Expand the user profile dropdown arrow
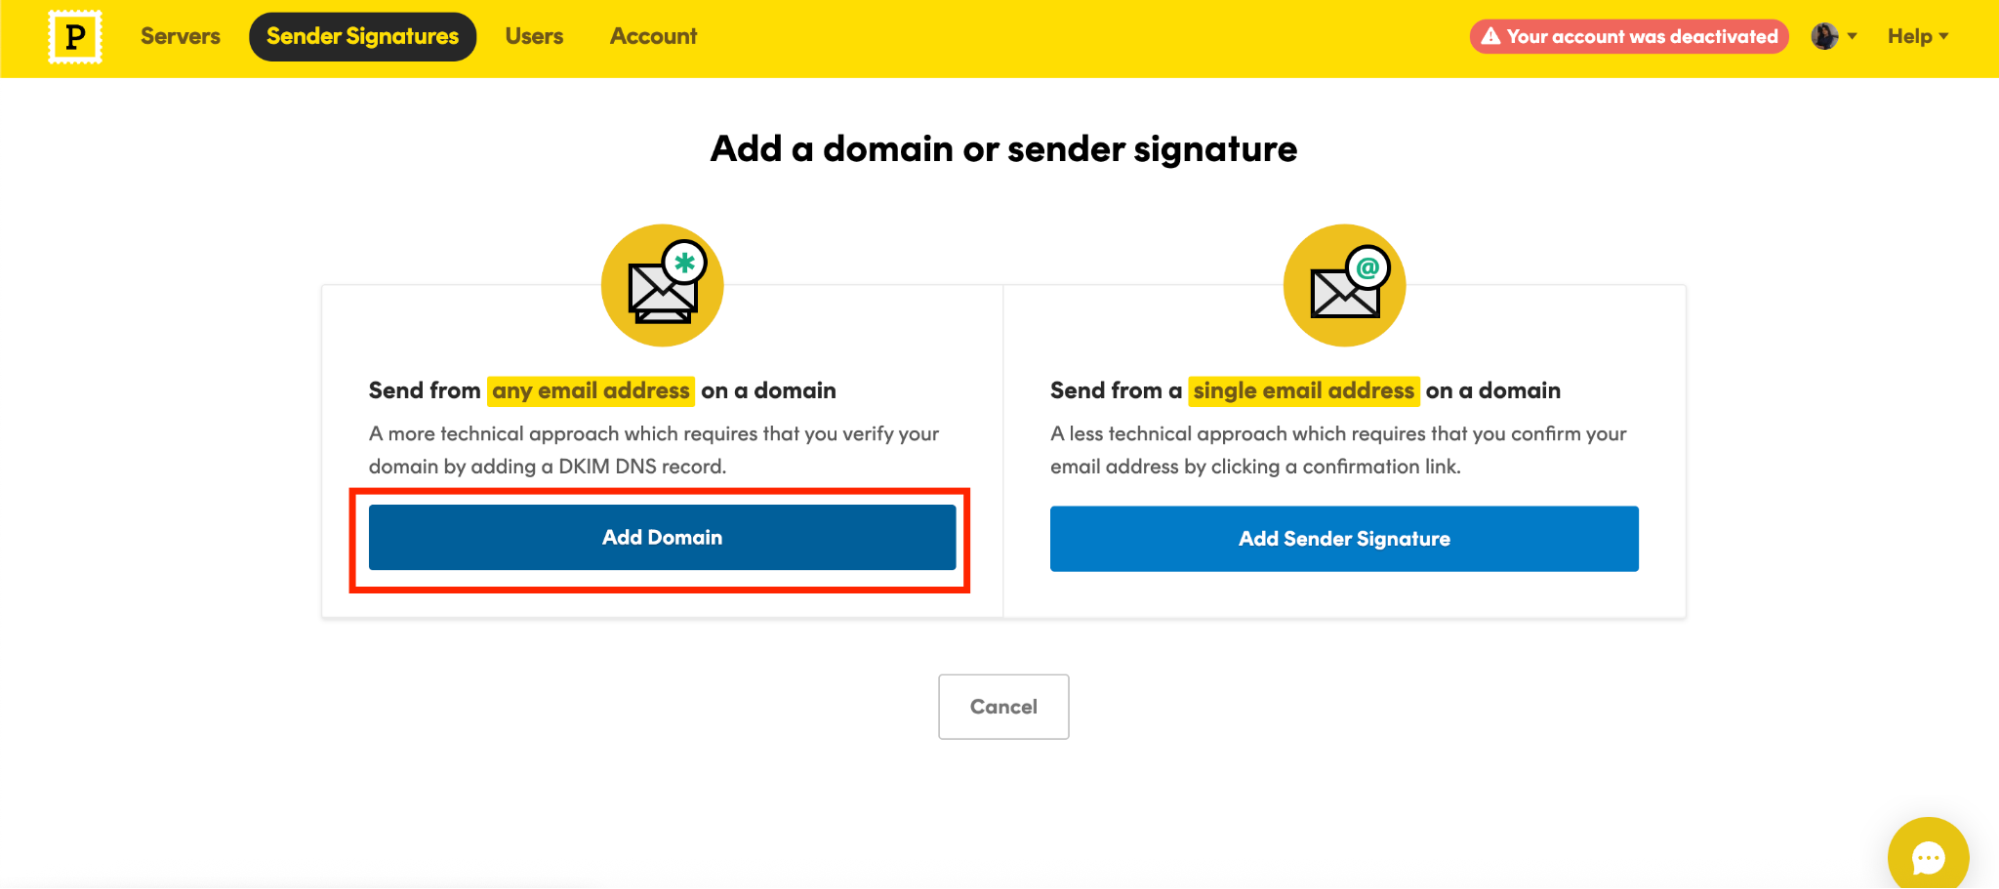Viewport: 1999px width, 889px height. tap(1852, 37)
